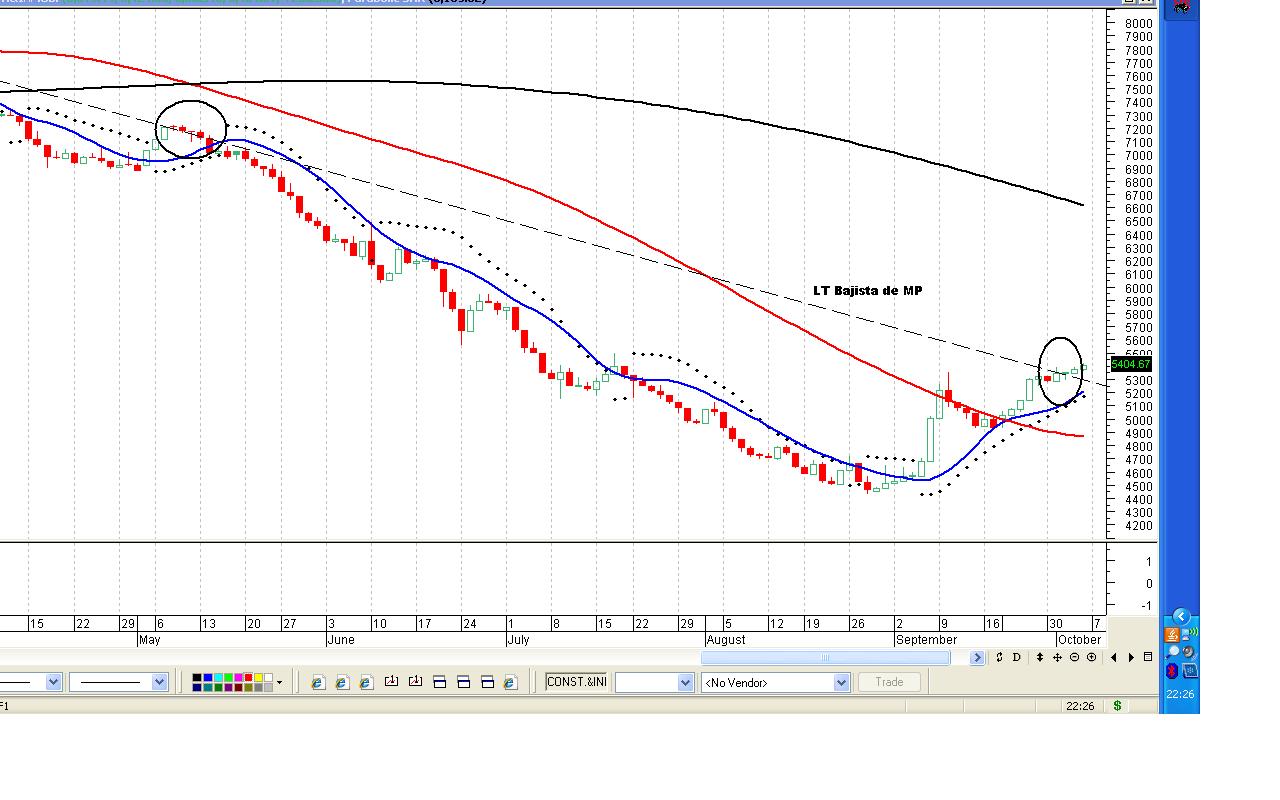
Task: Click the CONST.&INI button
Action: point(577,682)
